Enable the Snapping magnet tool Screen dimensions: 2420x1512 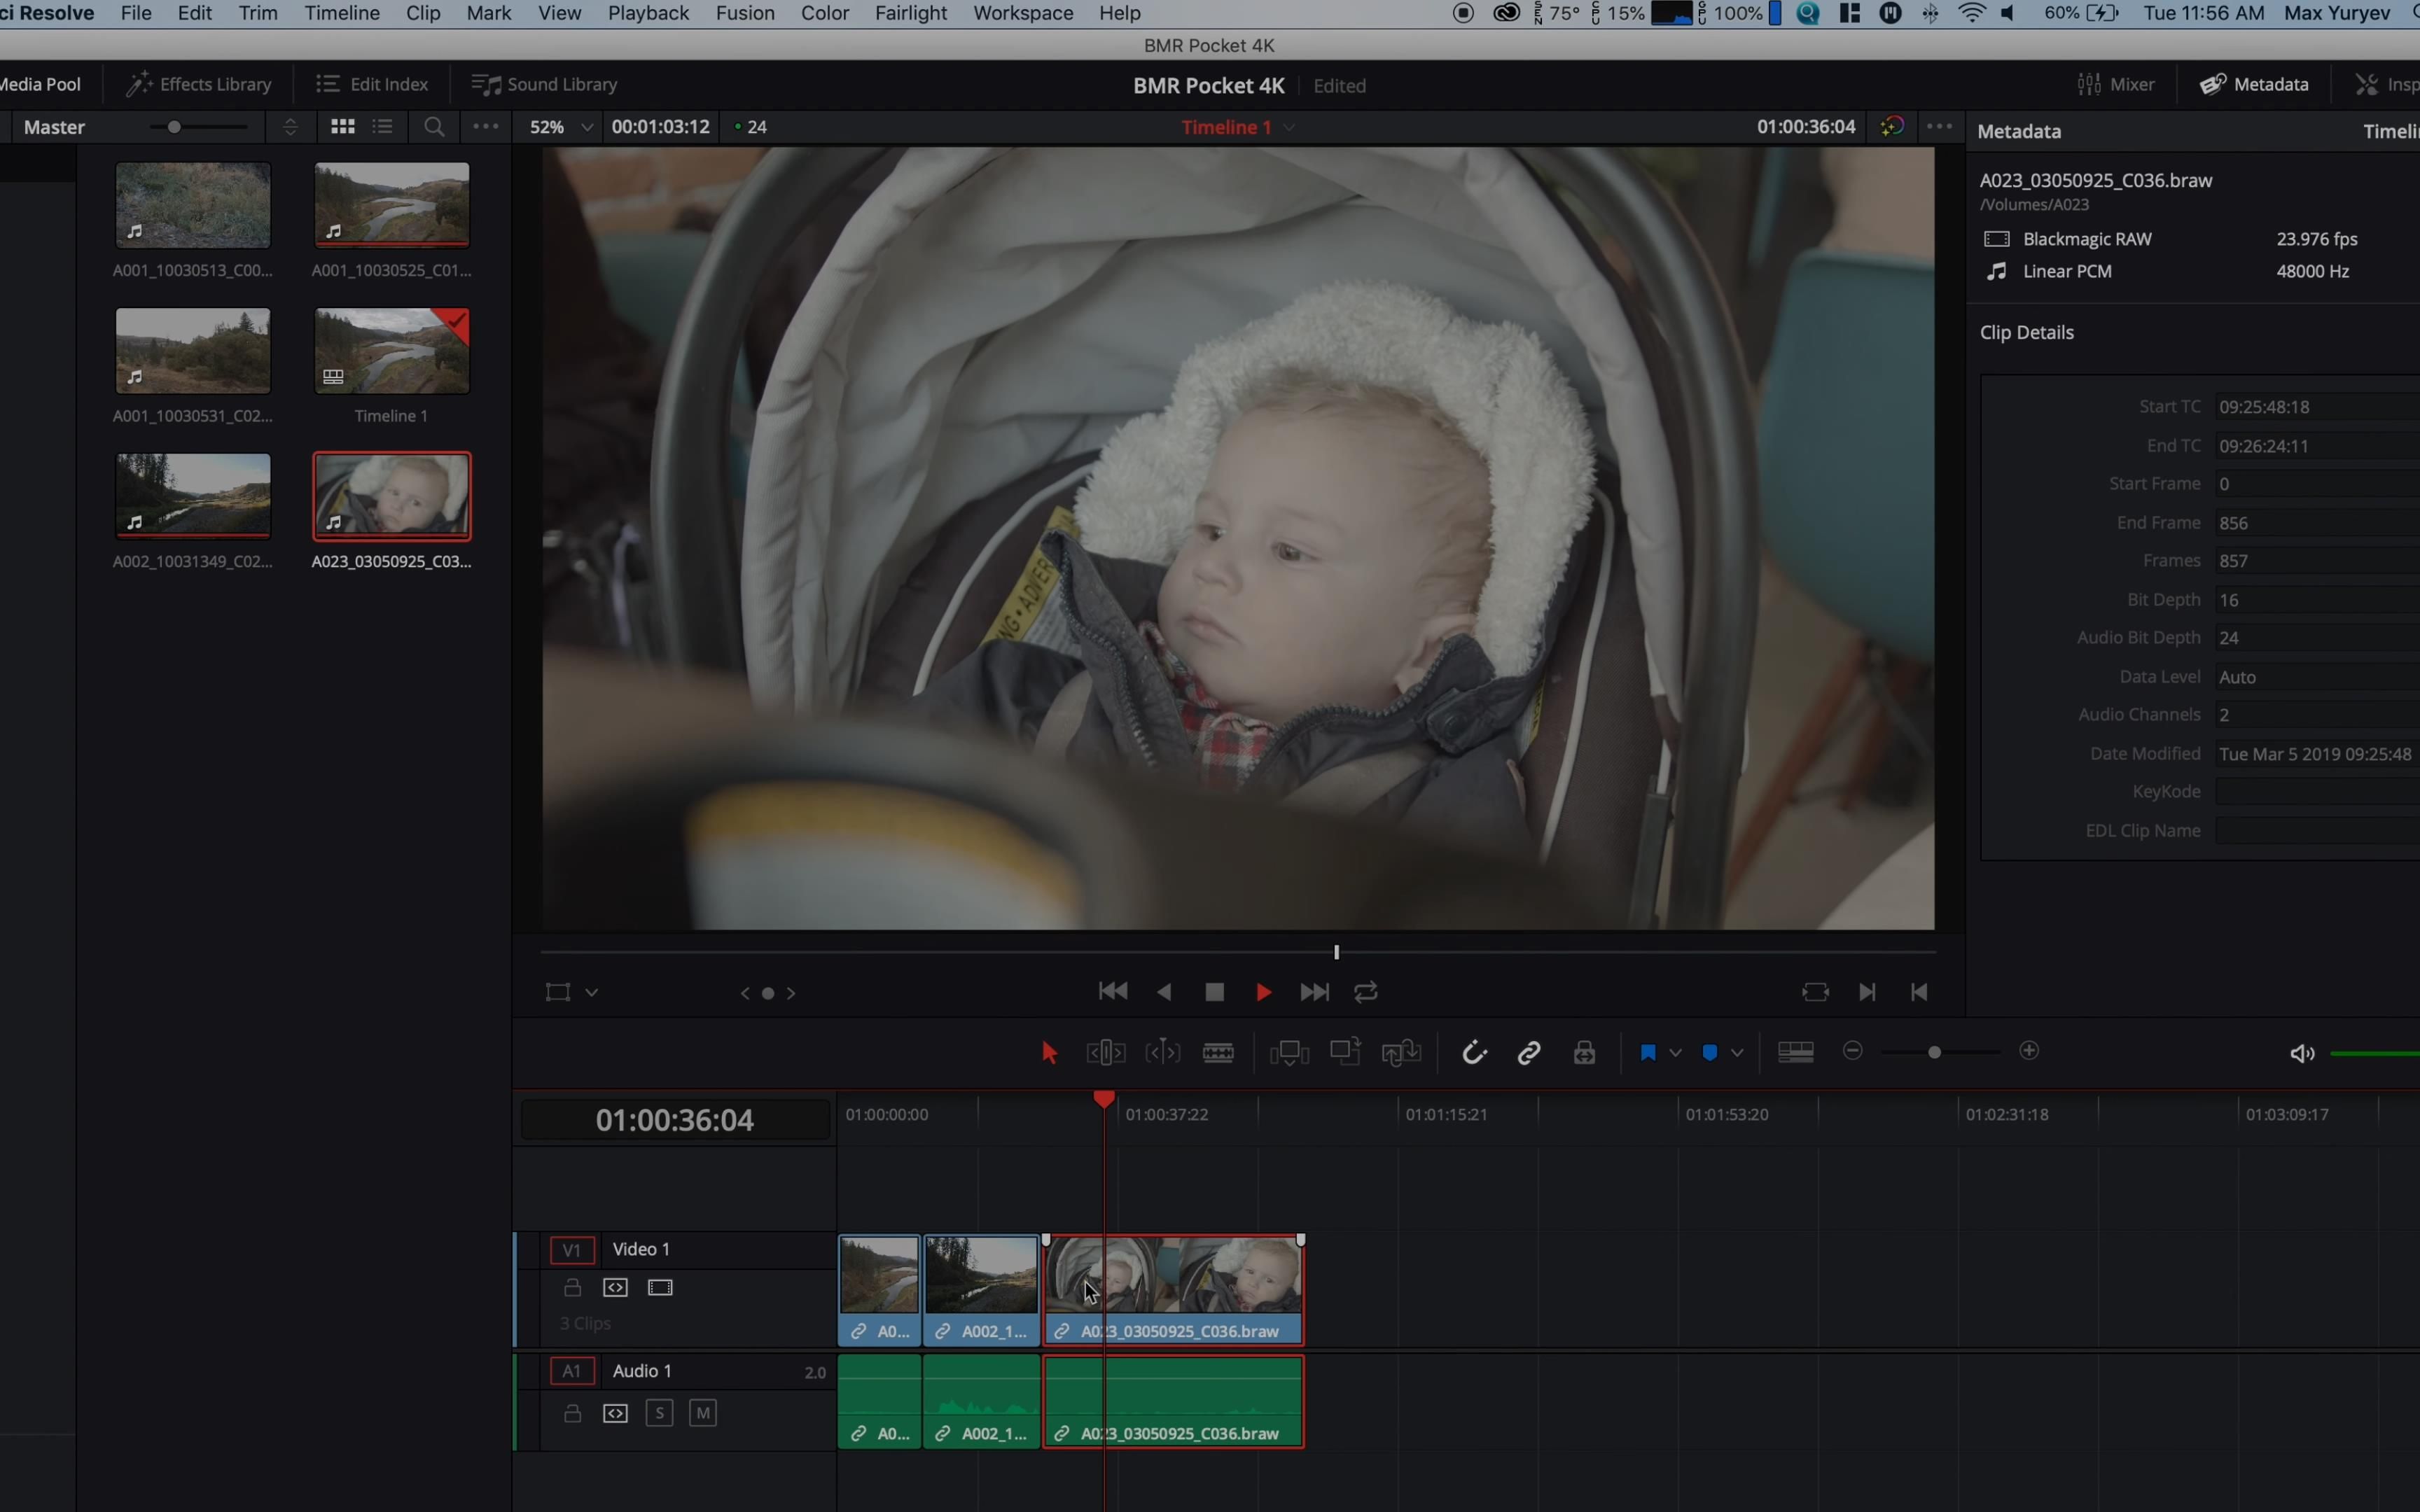[1473, 1052]
